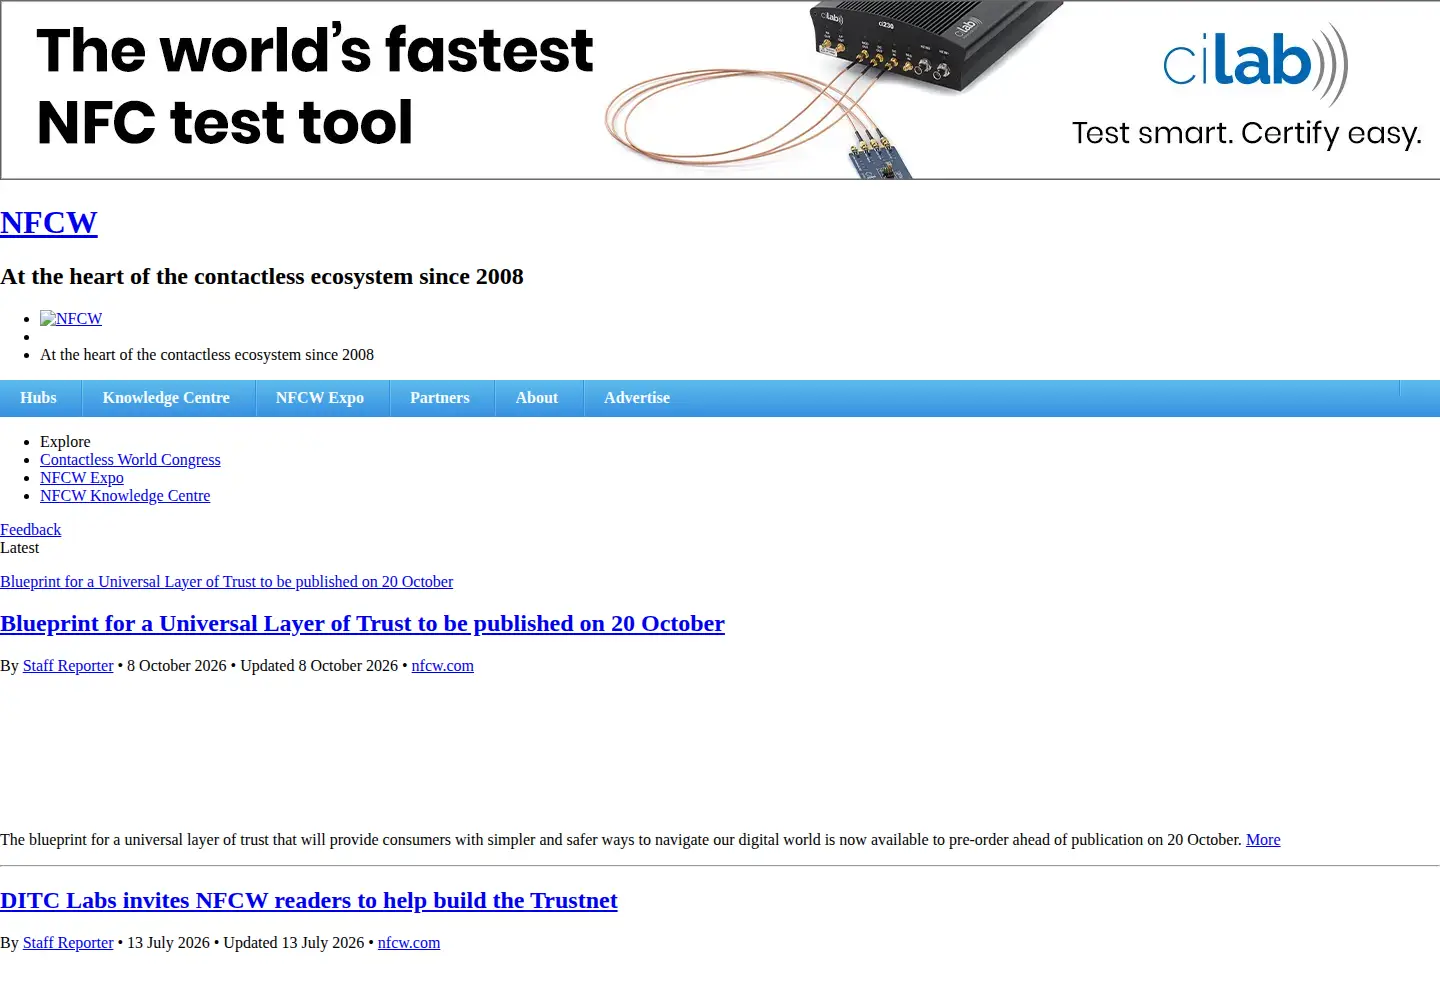Click the 'Explore' list label
Viewport: 1440px width, 1000px height.
pyautogui.click(x=65, y=442)
